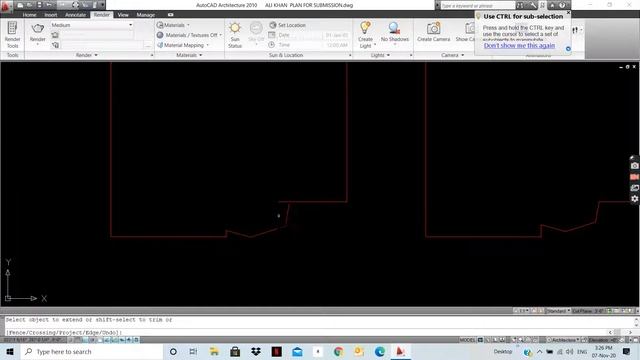Open Sun & Location panel launcher arrow
Viewport: 640px width, 360px height.
[350, 55]
